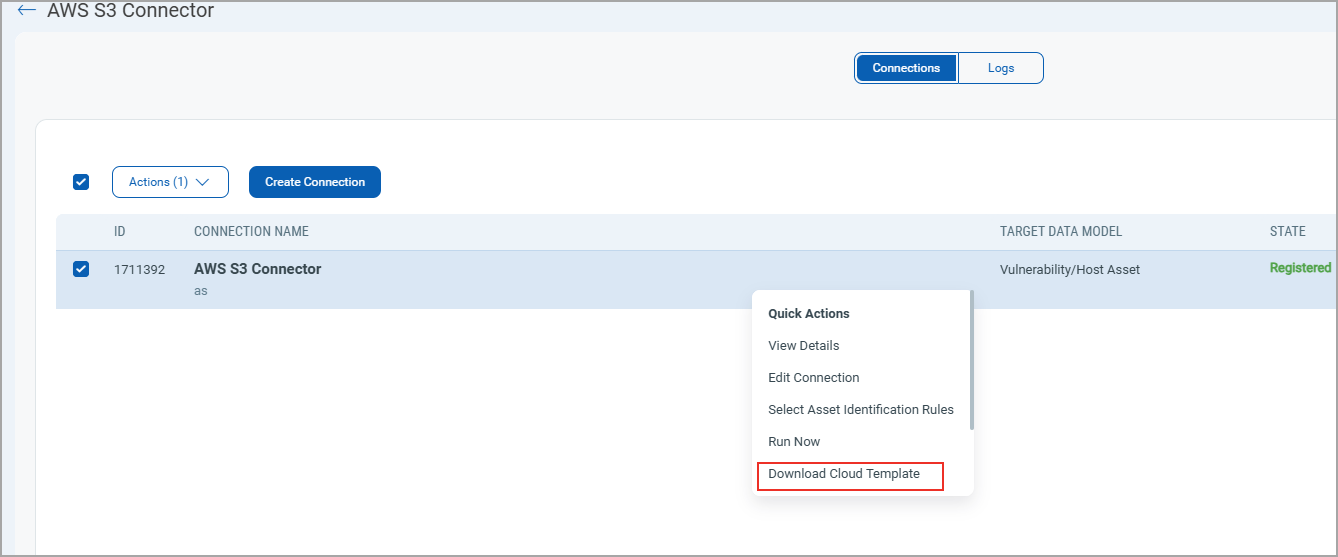Open the Logs tab
The width and height of the screenshot is (1338, 557).
1000,68
